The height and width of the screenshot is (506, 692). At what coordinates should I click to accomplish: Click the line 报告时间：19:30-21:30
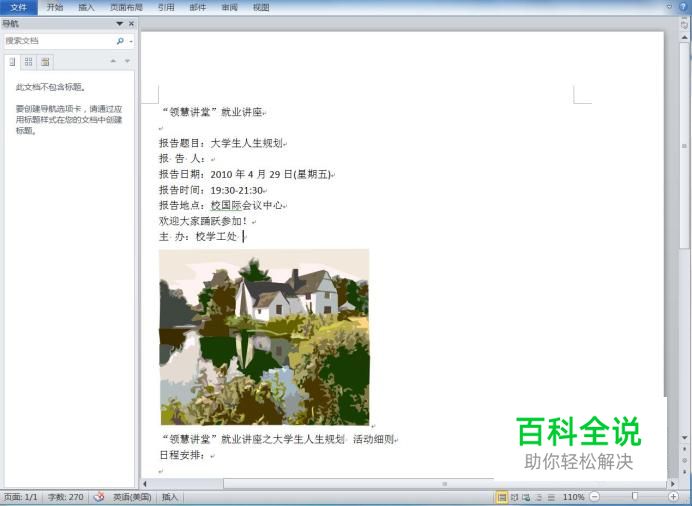(213, 190)
